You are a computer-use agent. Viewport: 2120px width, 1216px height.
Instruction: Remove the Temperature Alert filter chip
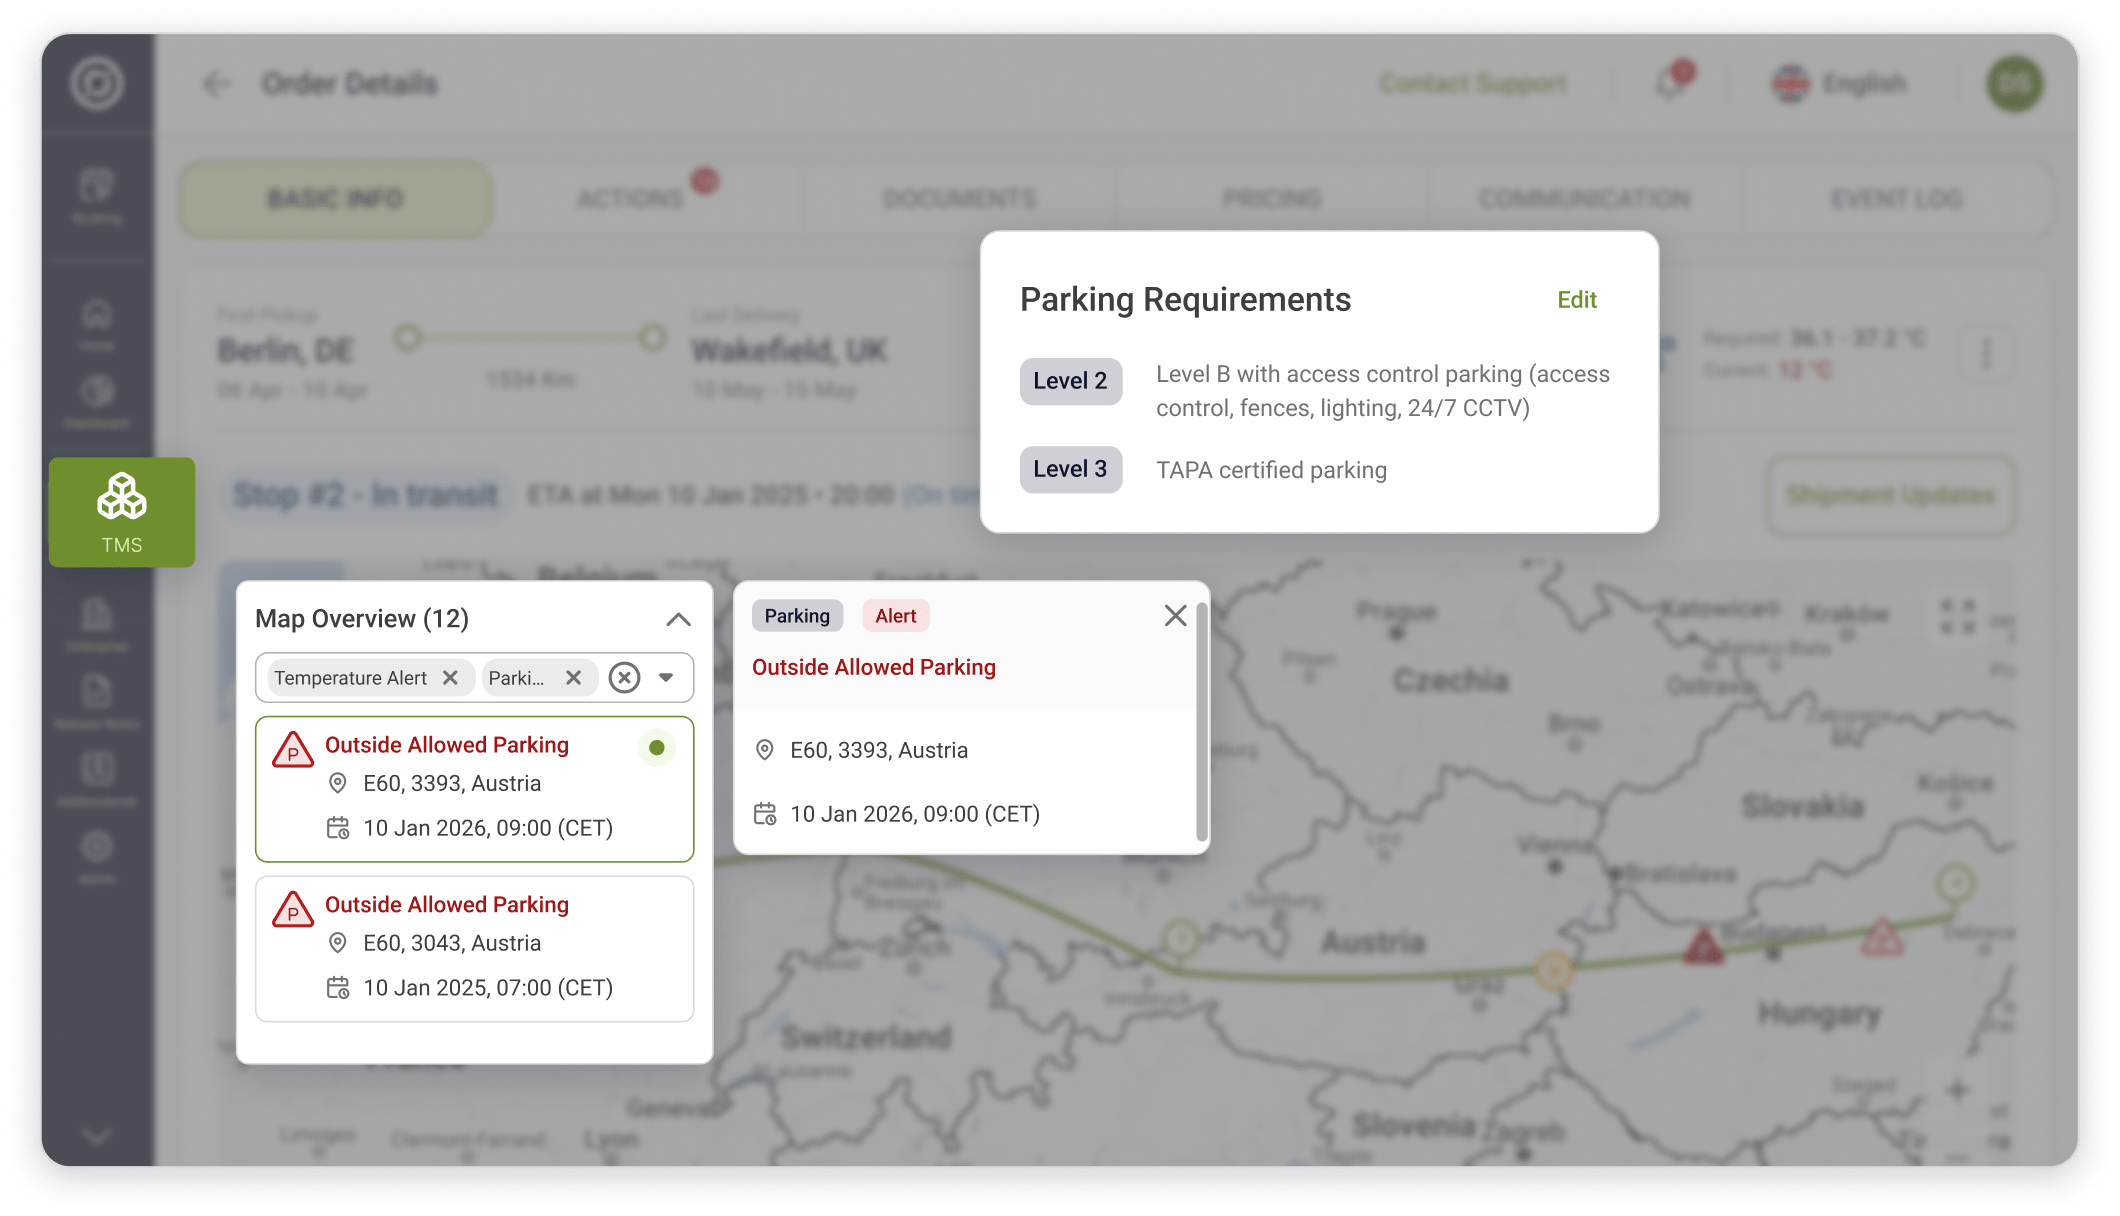tap(451, 678)
